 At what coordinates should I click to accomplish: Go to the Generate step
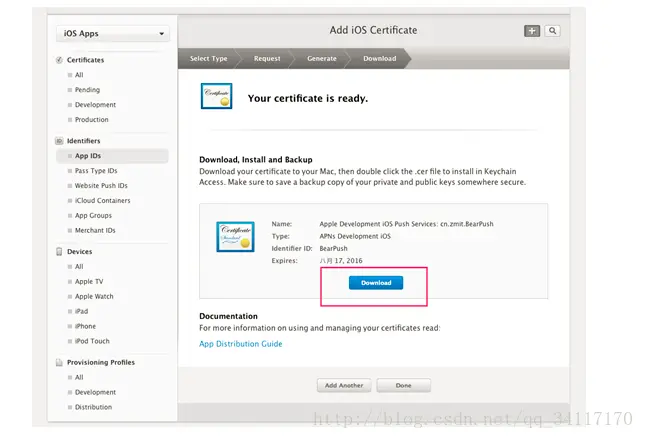tap(322, 58)
